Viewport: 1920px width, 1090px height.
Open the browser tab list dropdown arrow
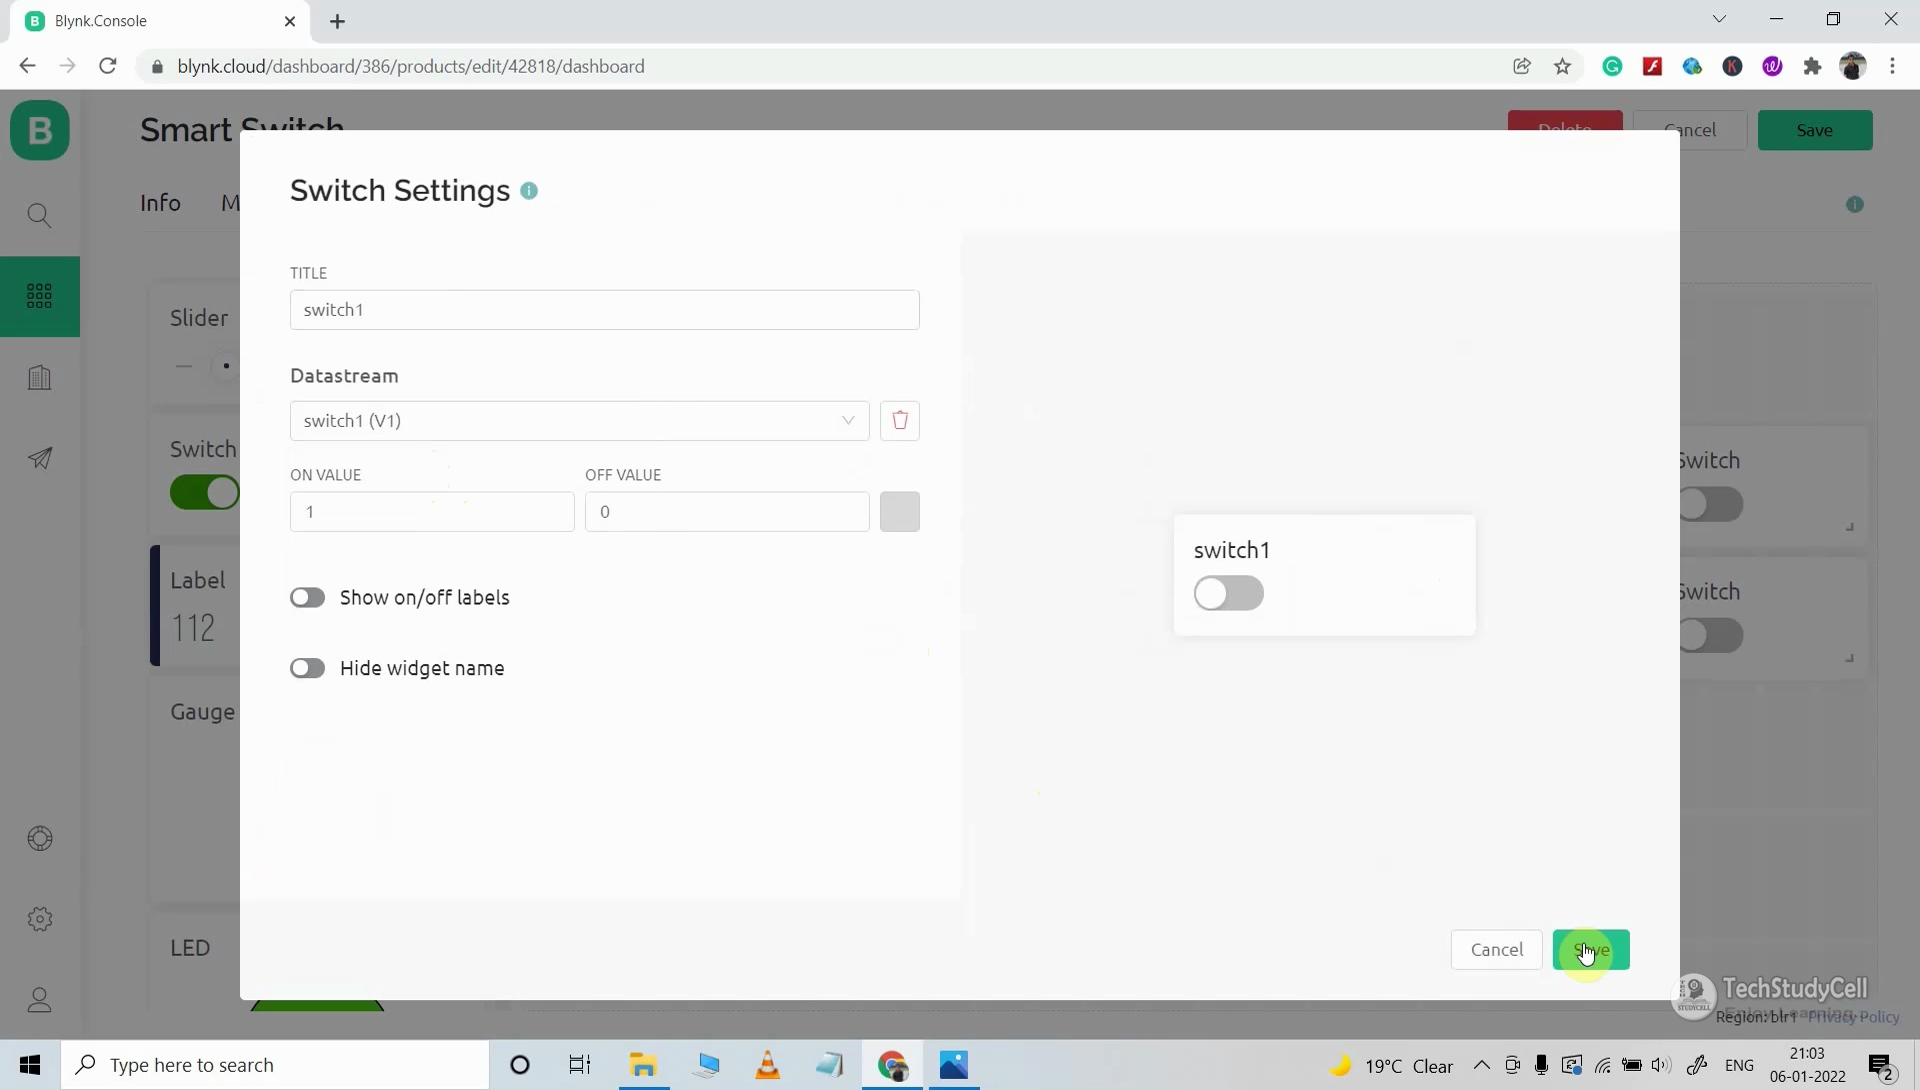click(1720, 19)
